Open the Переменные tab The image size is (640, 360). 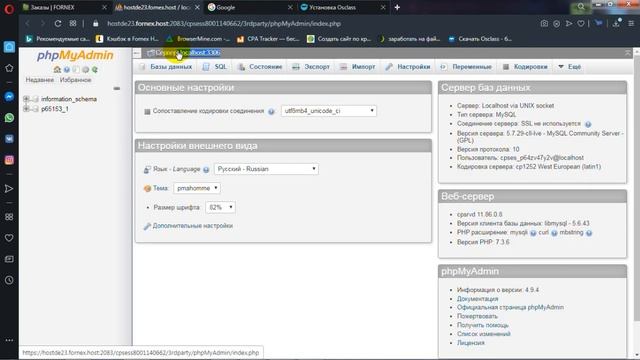pyautogui.click(x=466, y=67)
